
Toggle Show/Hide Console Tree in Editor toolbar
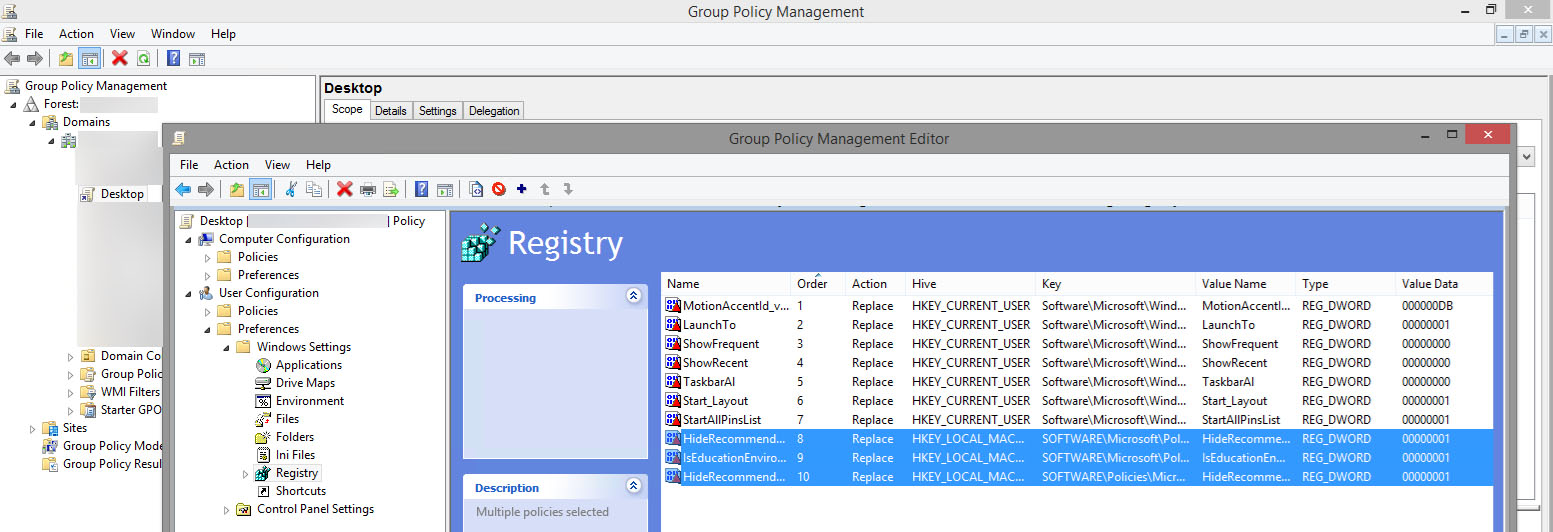[260, 189]
